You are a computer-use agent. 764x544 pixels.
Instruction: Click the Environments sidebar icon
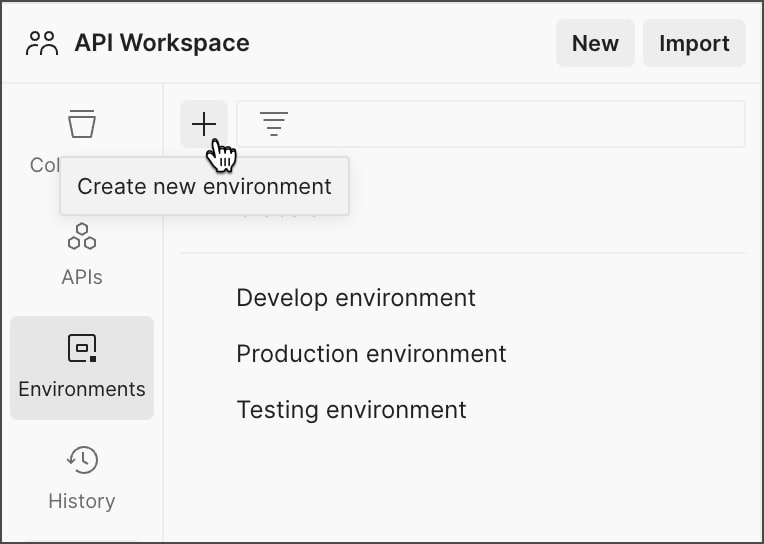pos(82,348)
